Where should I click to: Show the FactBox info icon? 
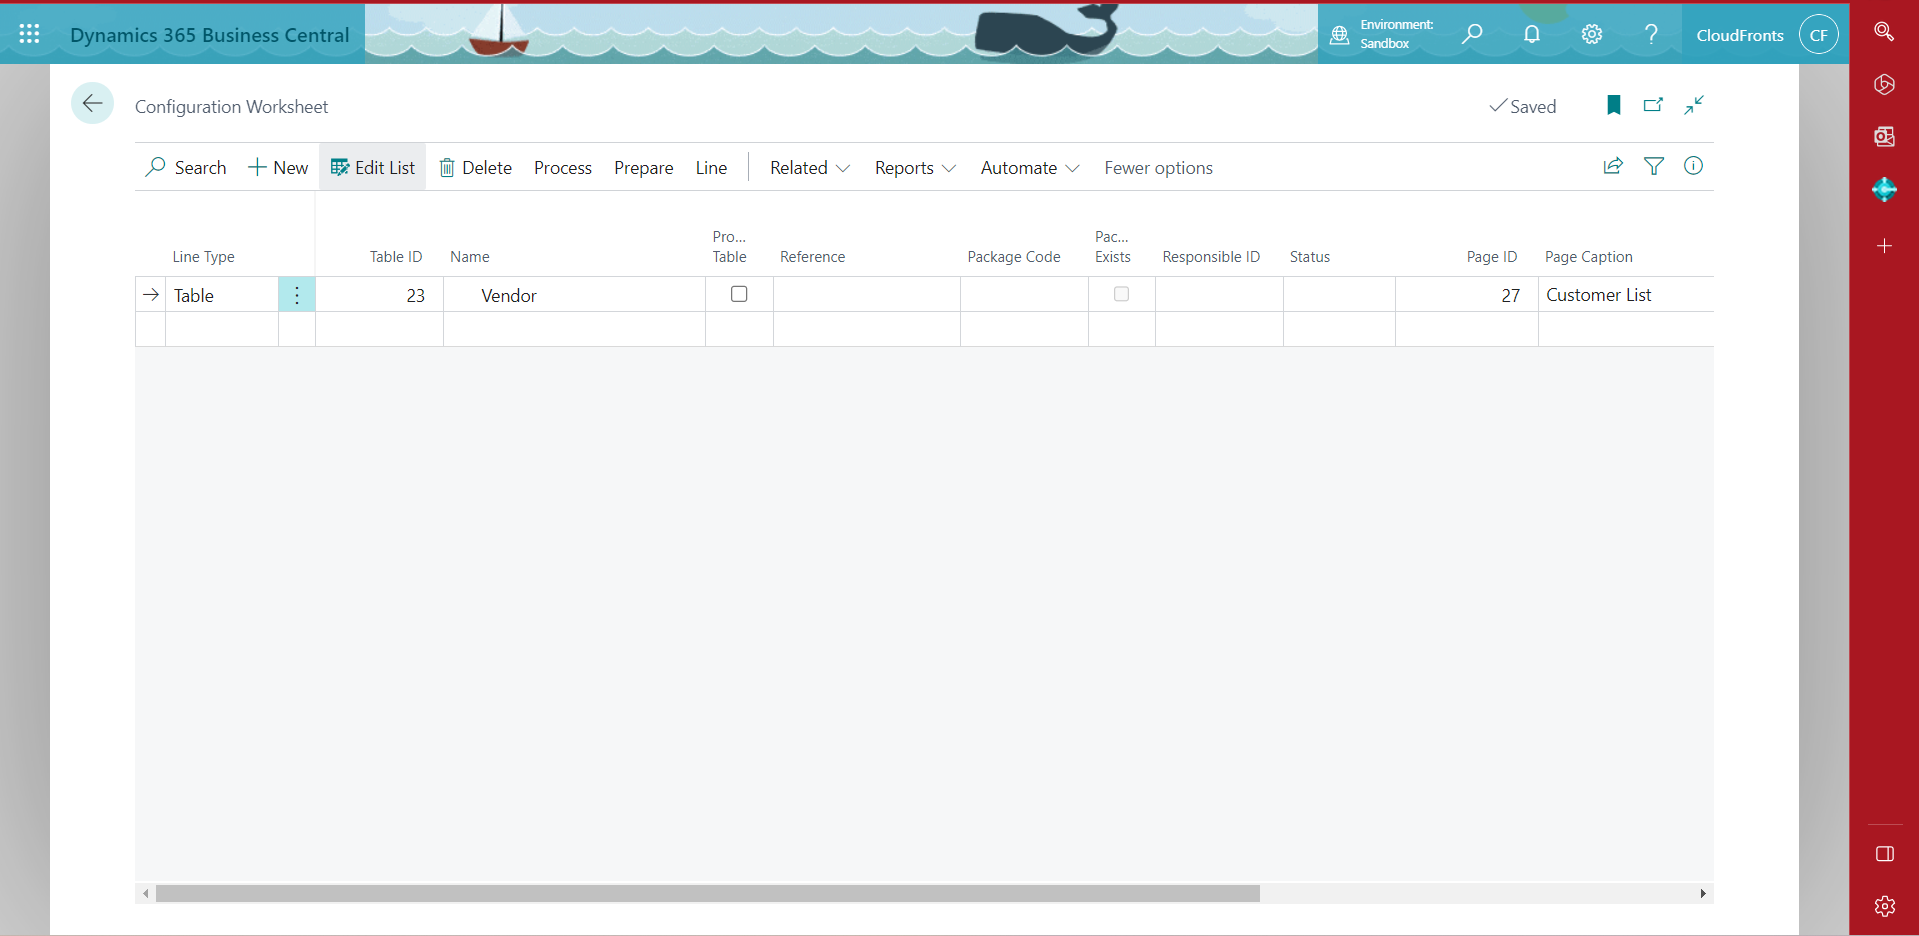pos(1693,166)
